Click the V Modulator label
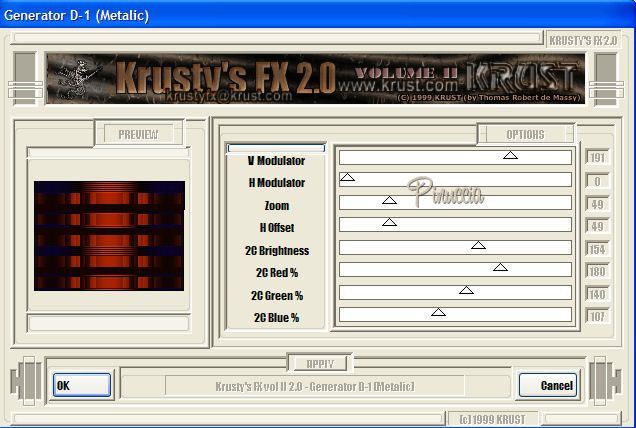 point(276,161)
